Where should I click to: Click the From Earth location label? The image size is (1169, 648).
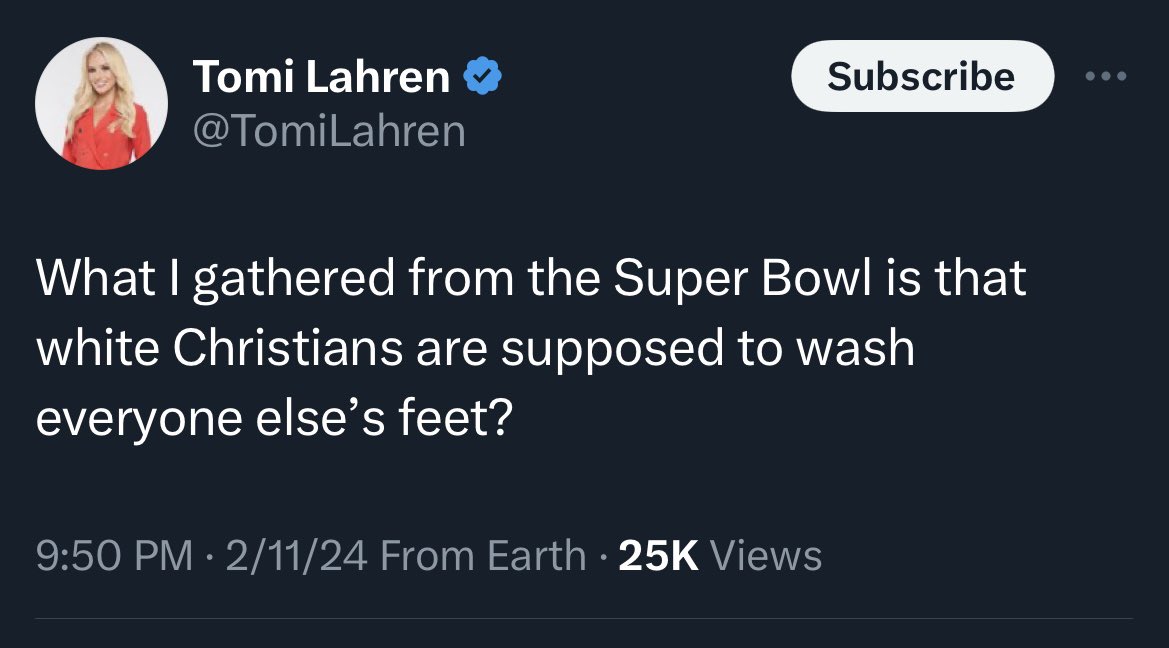(483, 555)
